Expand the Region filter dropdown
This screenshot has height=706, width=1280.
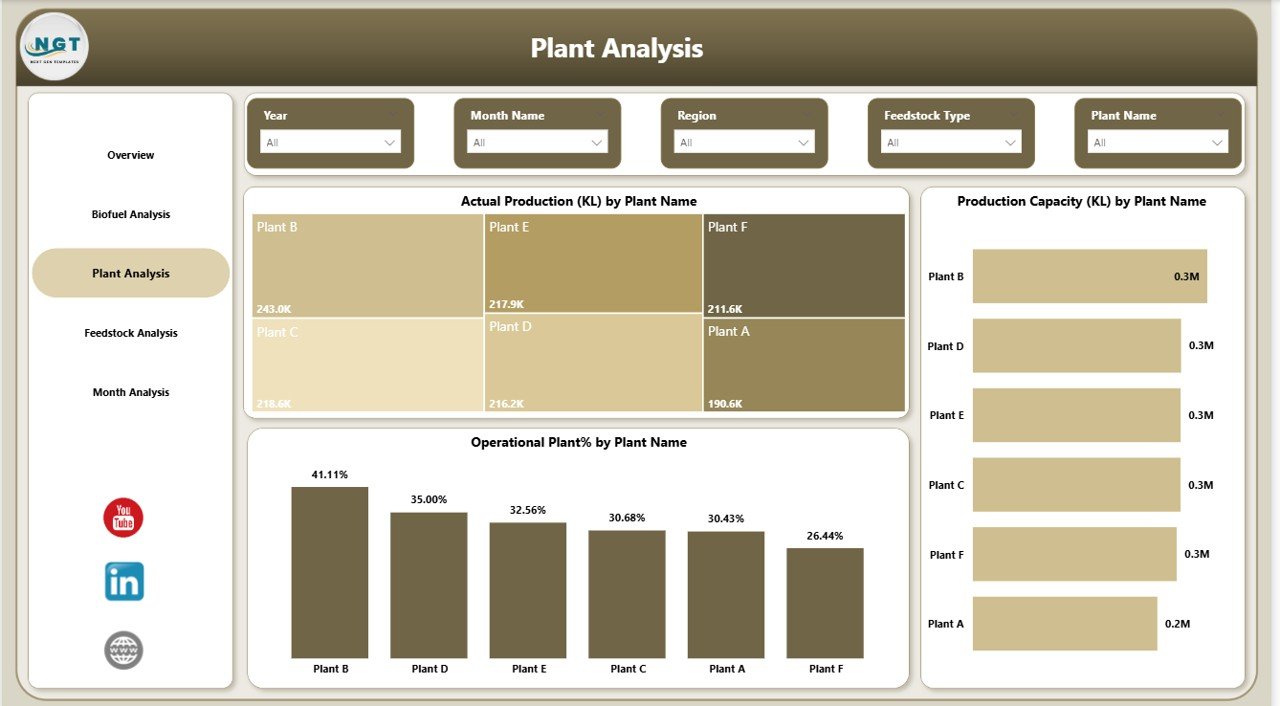803,141
